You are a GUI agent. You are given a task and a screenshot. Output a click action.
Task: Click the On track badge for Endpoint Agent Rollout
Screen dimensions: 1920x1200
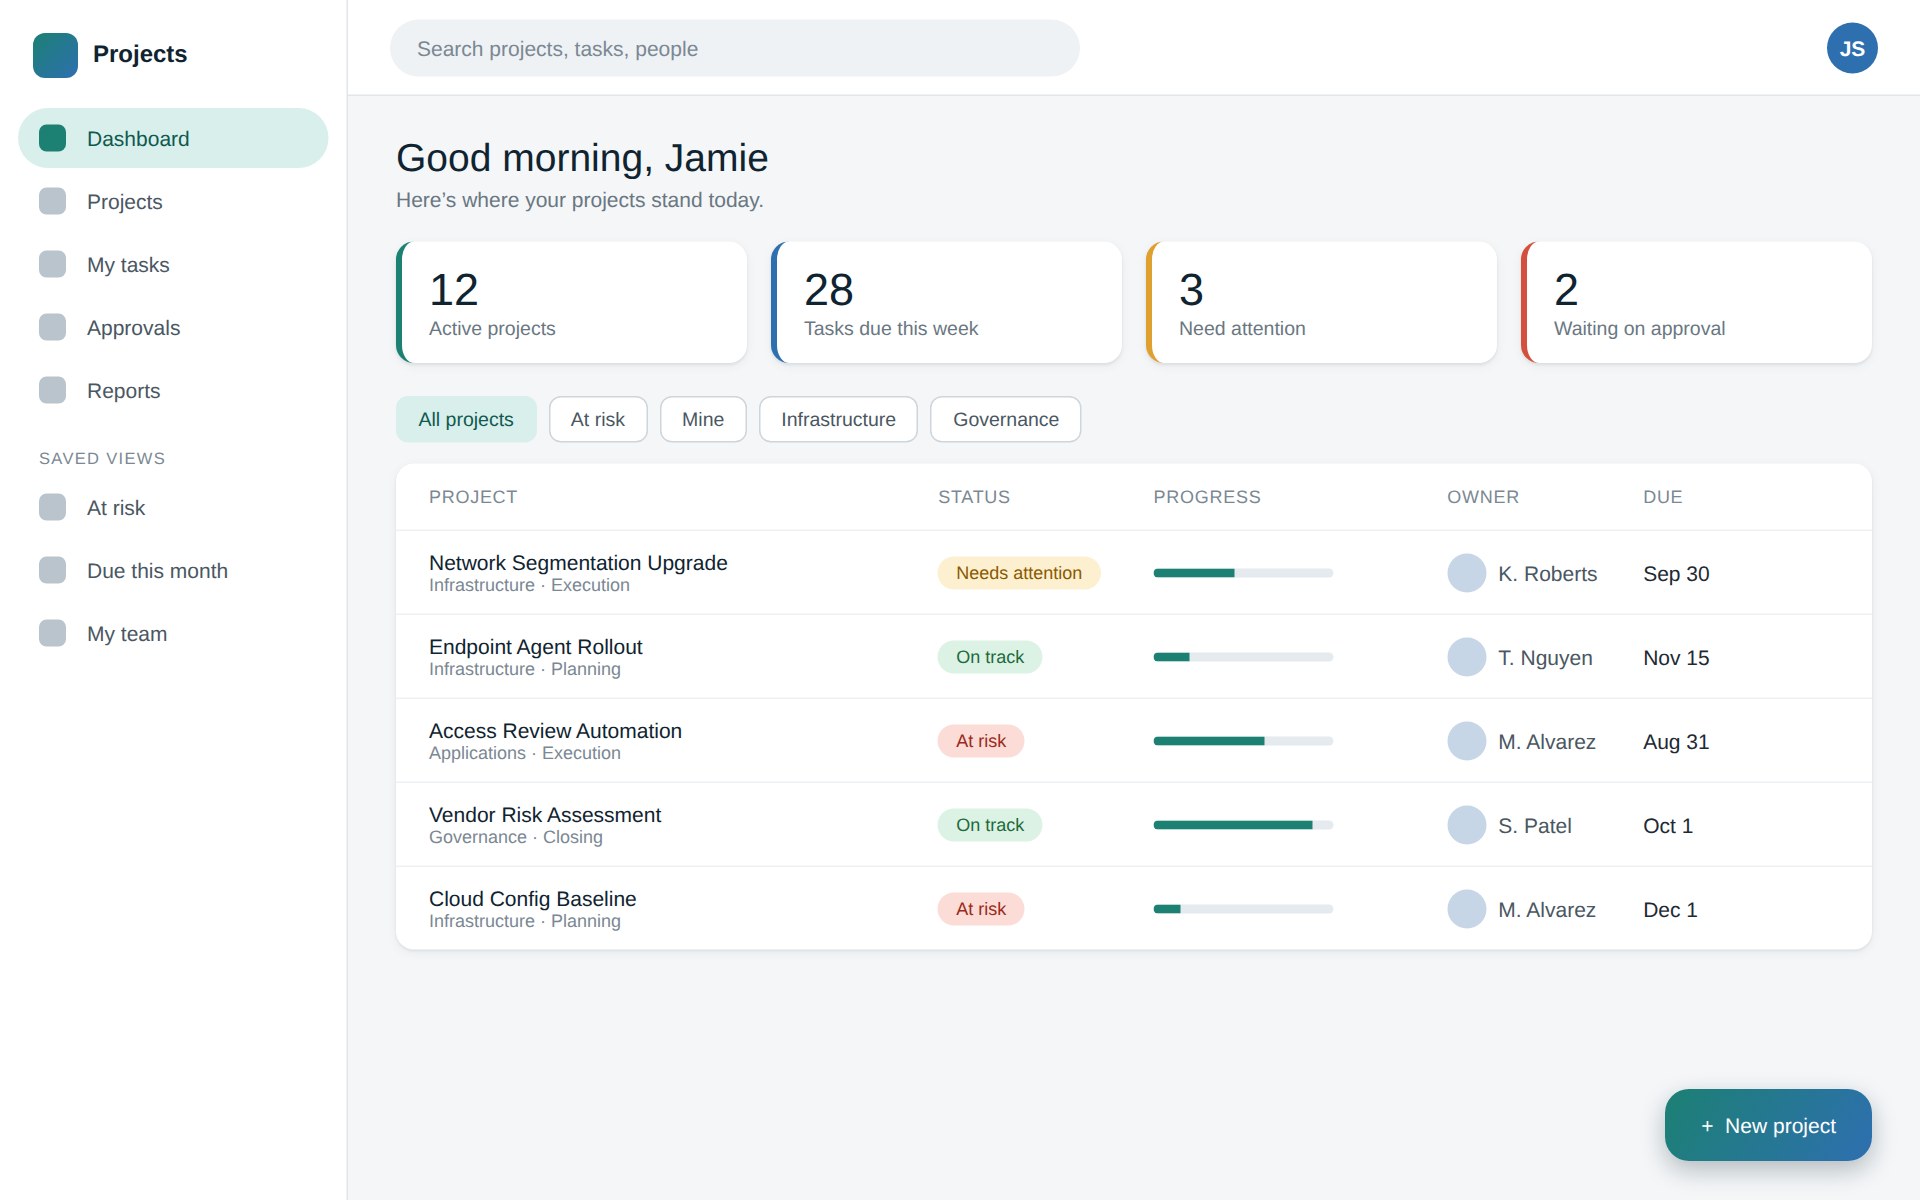click(990, 657)
